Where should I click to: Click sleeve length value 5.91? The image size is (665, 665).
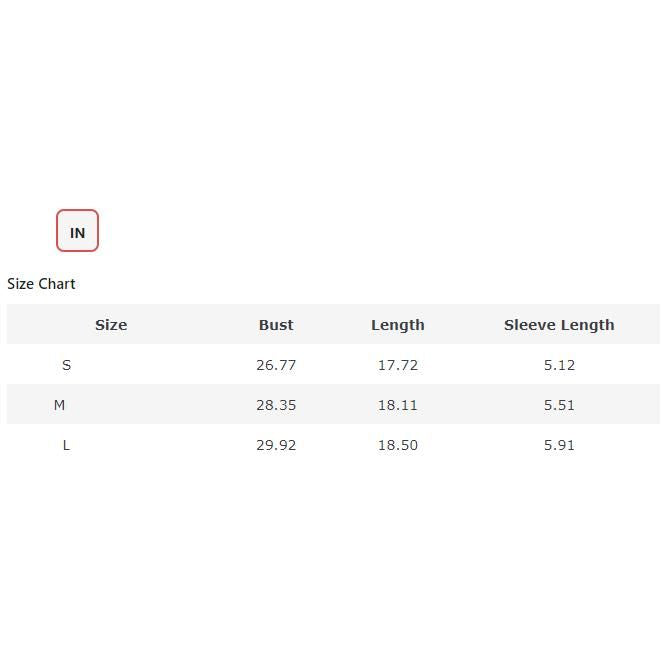coord(559,445)
